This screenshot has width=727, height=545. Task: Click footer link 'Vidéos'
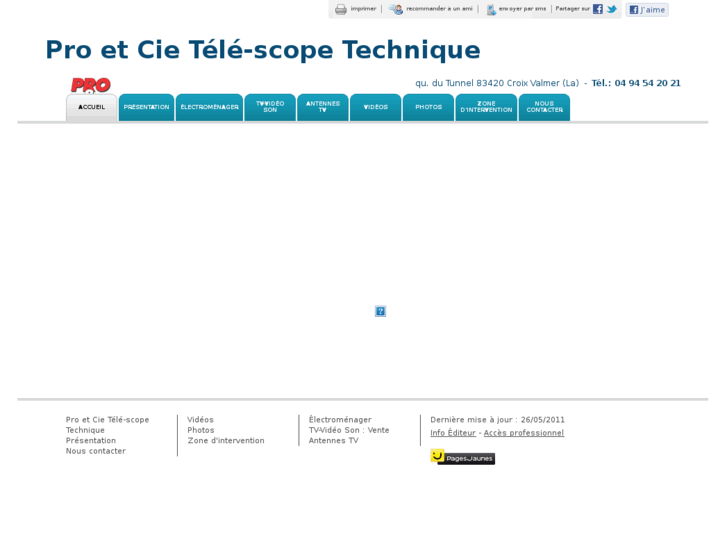(x=200, y=420)
